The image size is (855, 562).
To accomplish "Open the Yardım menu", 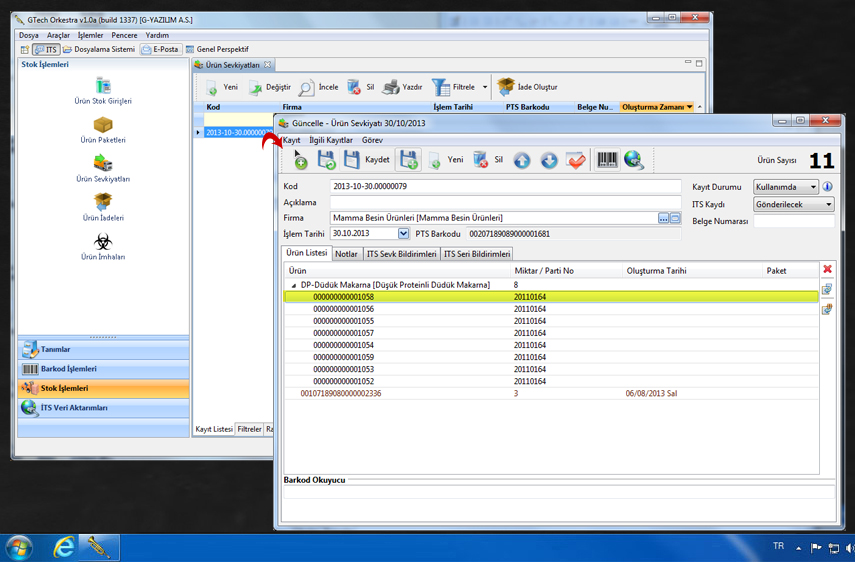I will tap(157, 35).
